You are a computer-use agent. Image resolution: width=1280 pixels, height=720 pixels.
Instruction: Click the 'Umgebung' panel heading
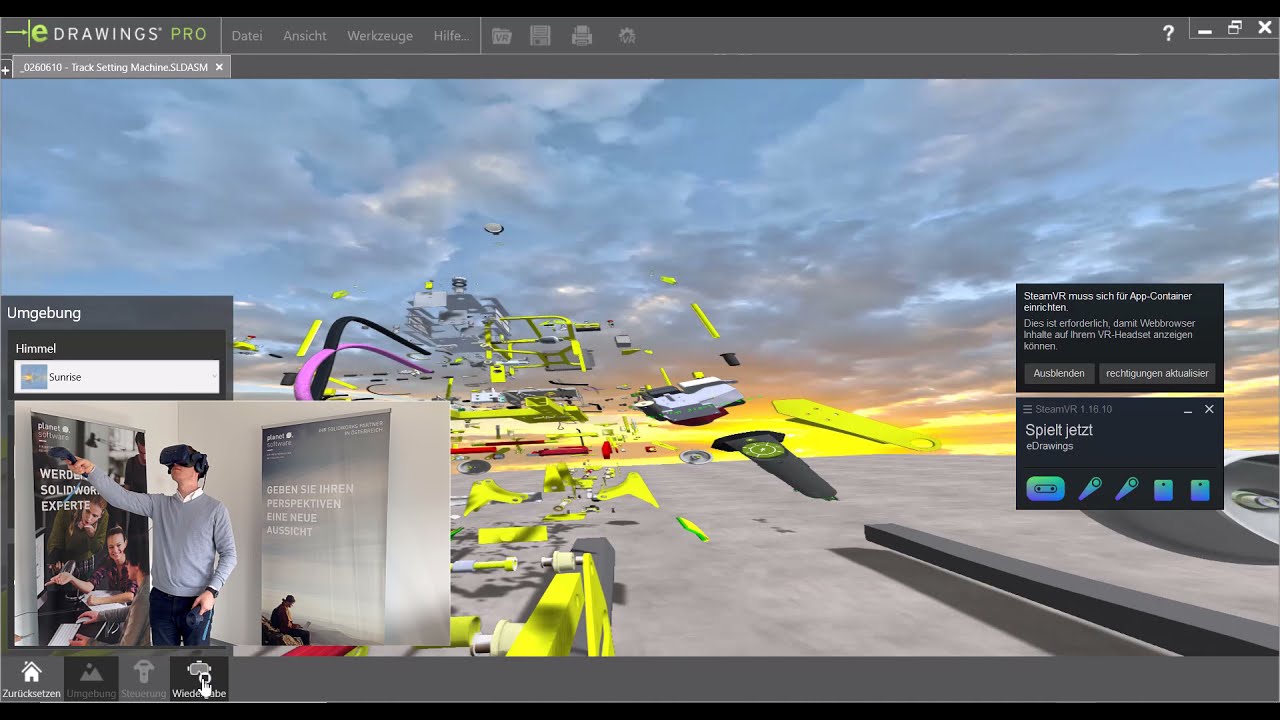point(44,313)
